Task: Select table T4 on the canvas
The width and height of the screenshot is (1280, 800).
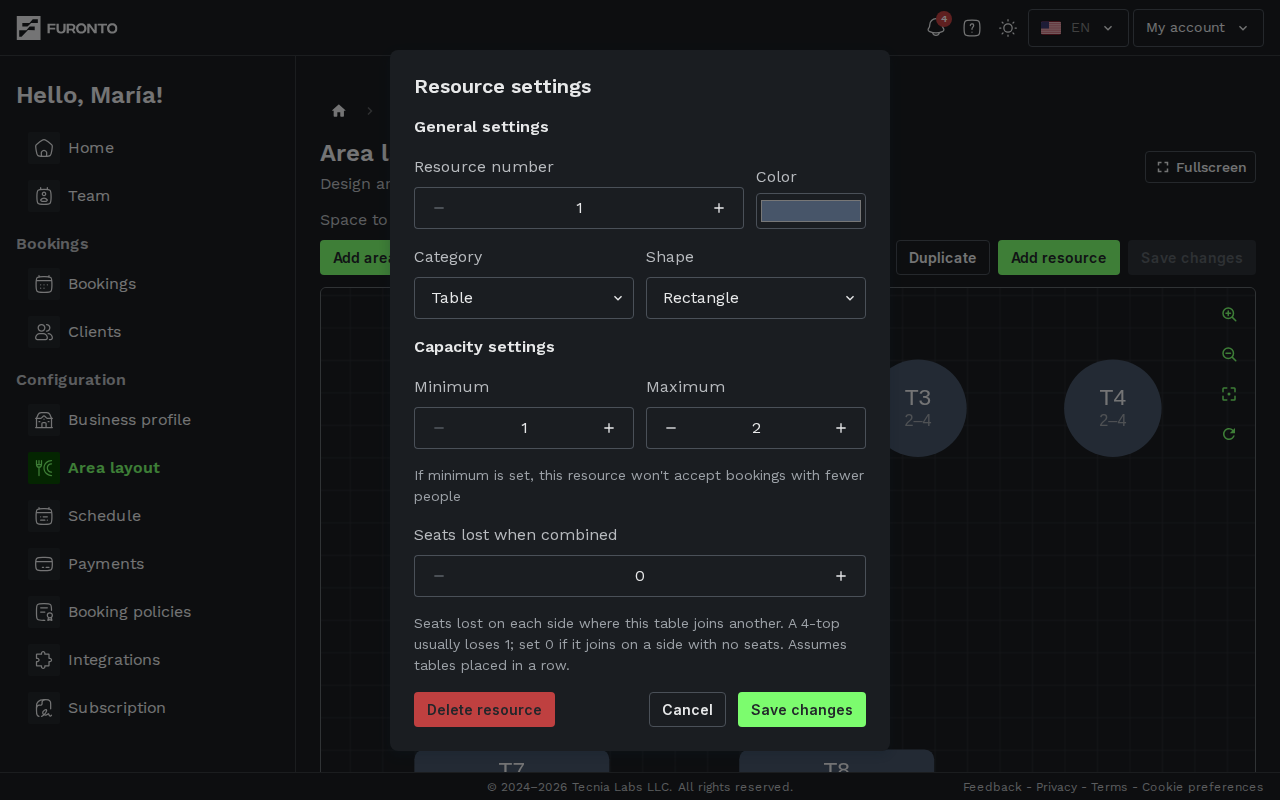Action: 1113,408
